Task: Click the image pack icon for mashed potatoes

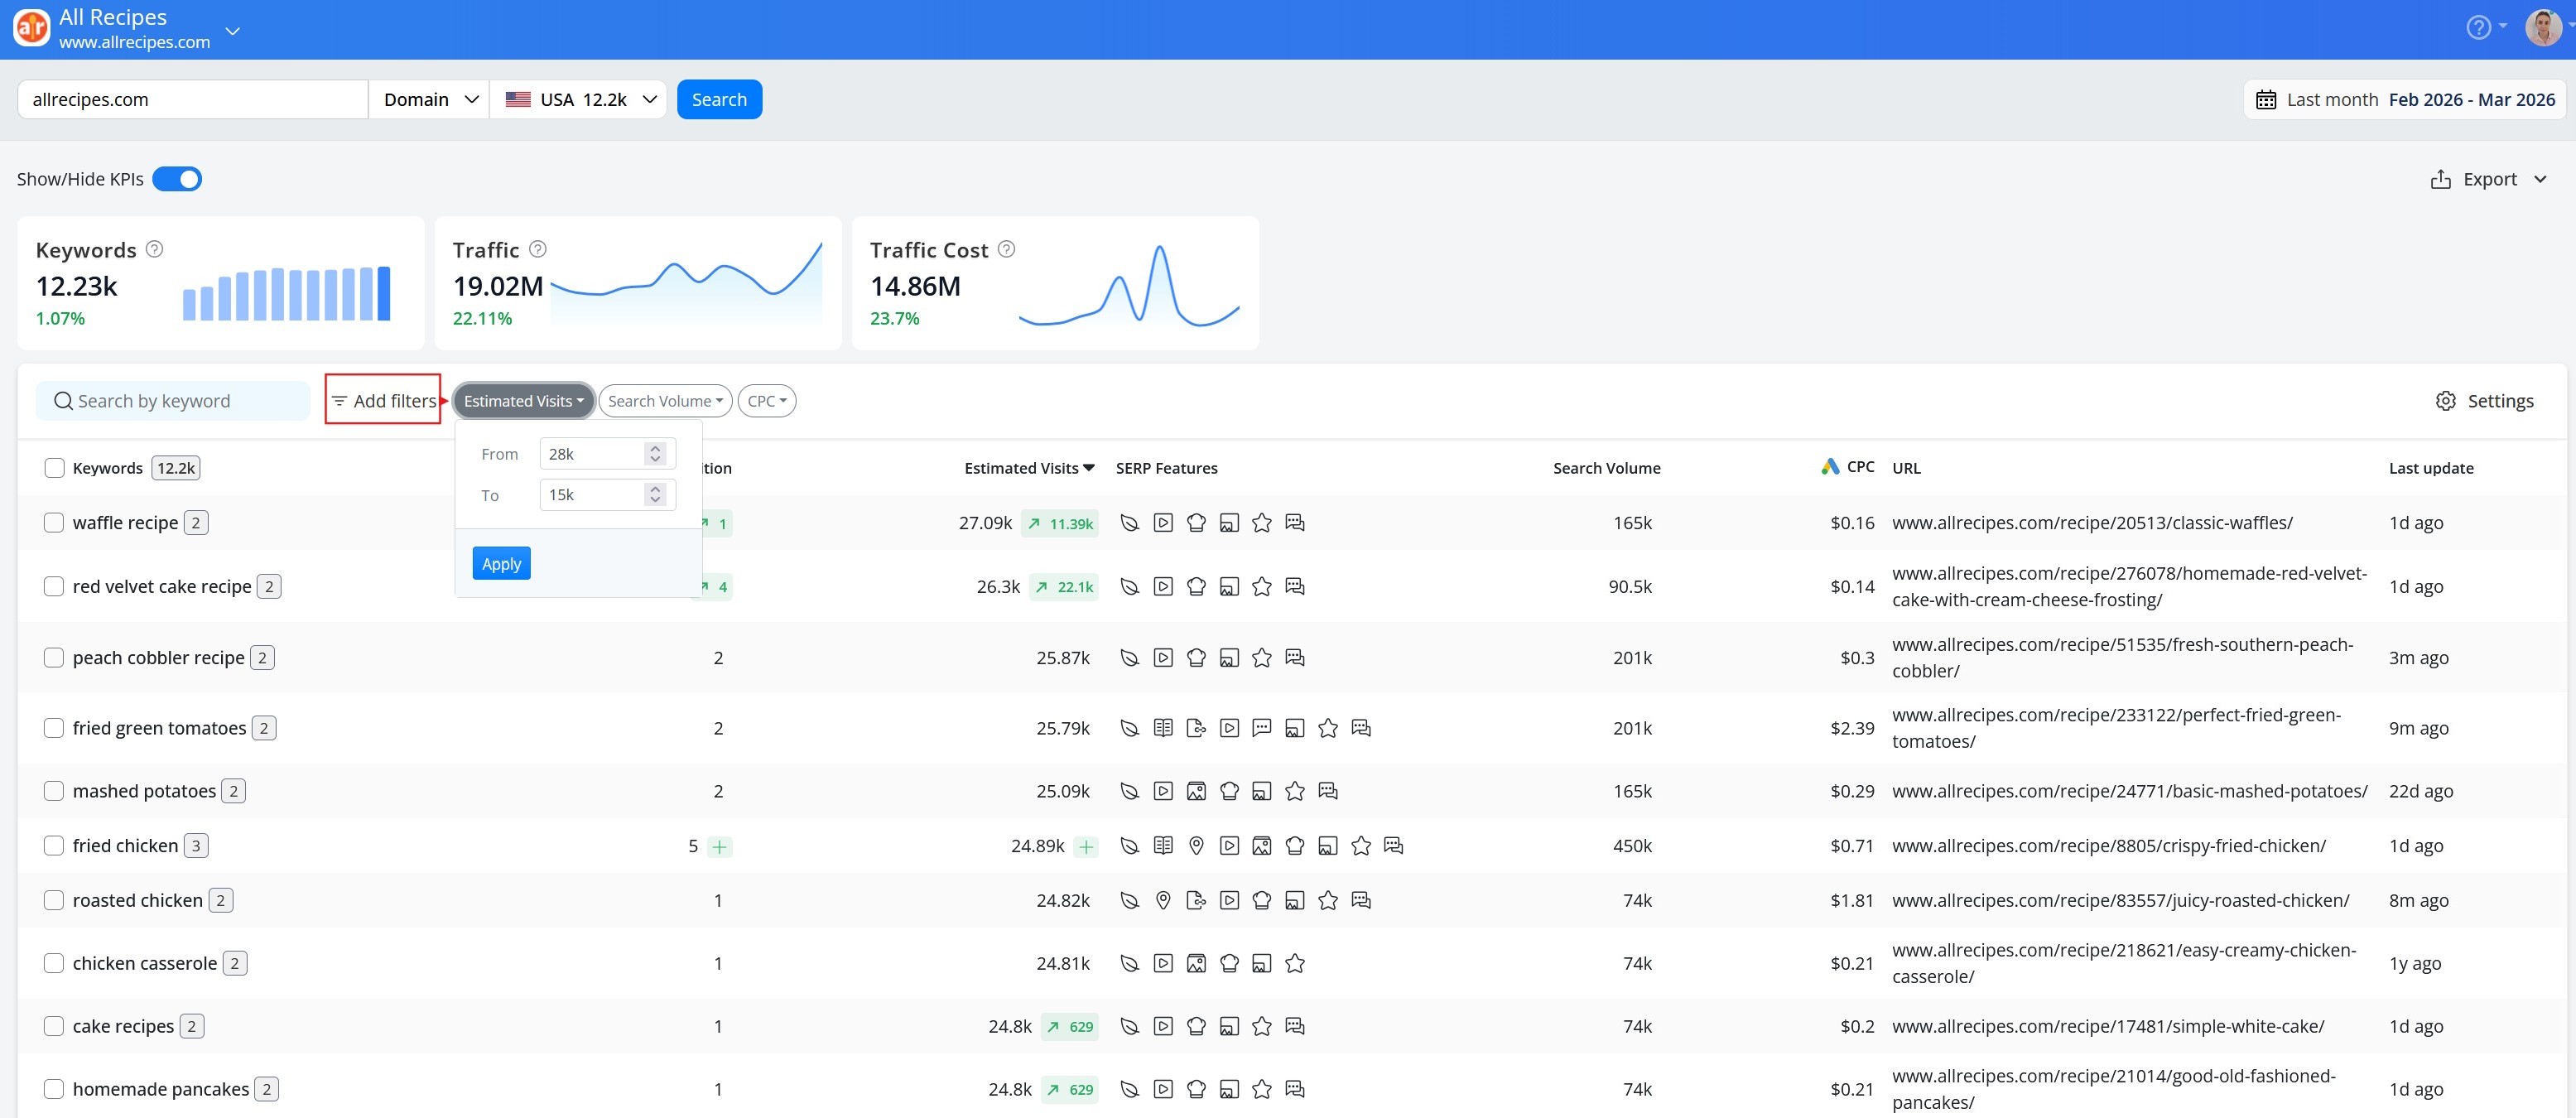Action: click(x=1196, y=791)
